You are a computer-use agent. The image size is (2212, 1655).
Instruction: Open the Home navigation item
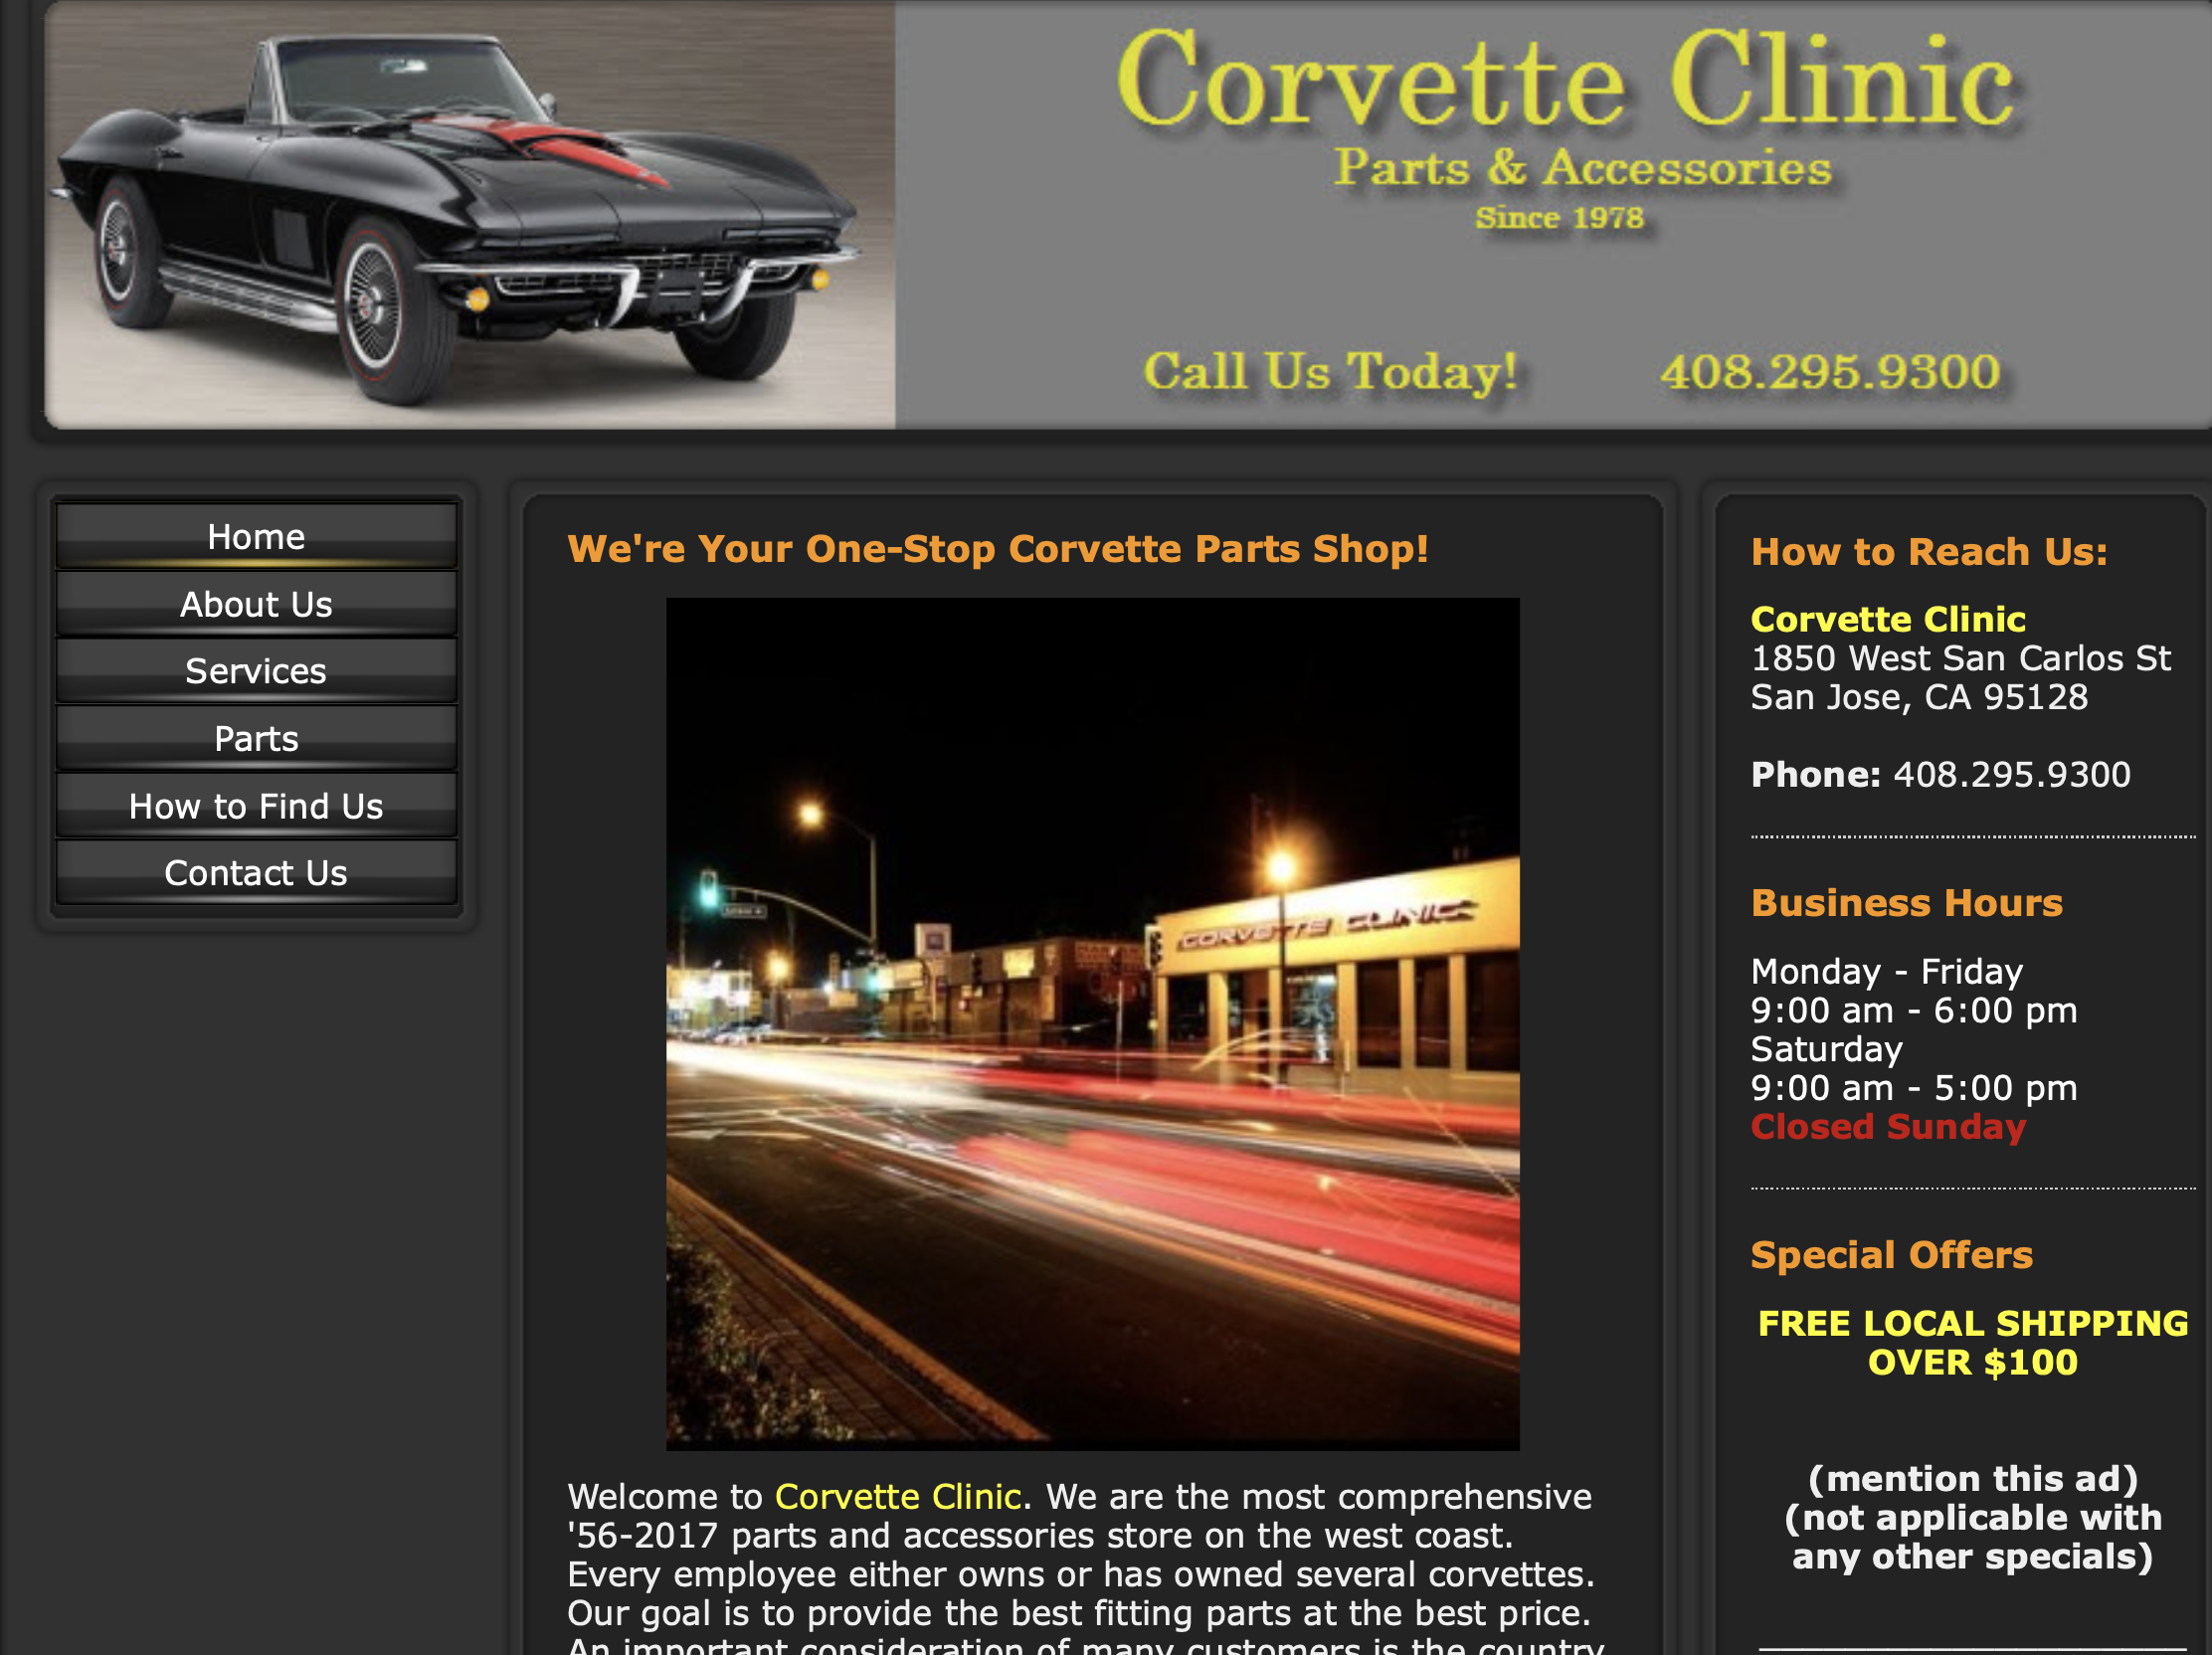256,537
